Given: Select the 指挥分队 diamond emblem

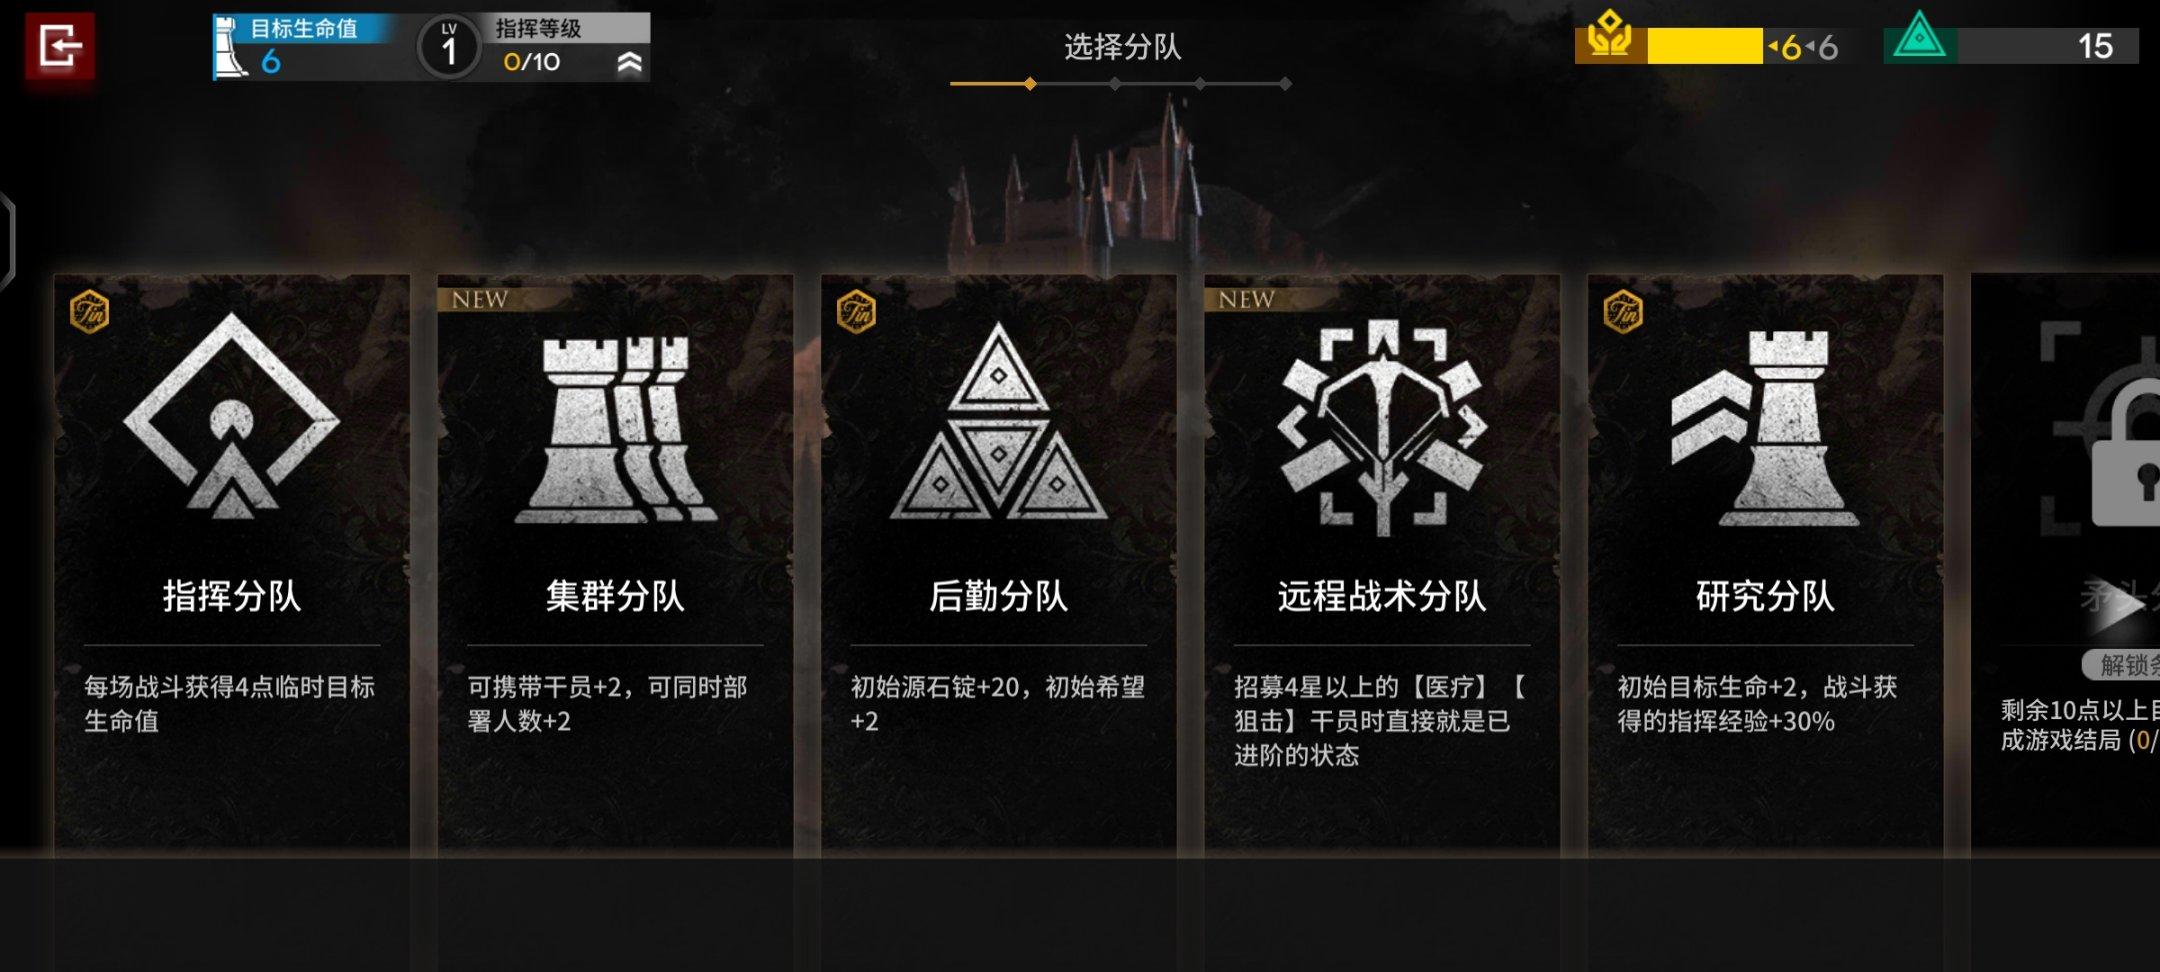Looking at the screenshot, I should tap(231, 416).
